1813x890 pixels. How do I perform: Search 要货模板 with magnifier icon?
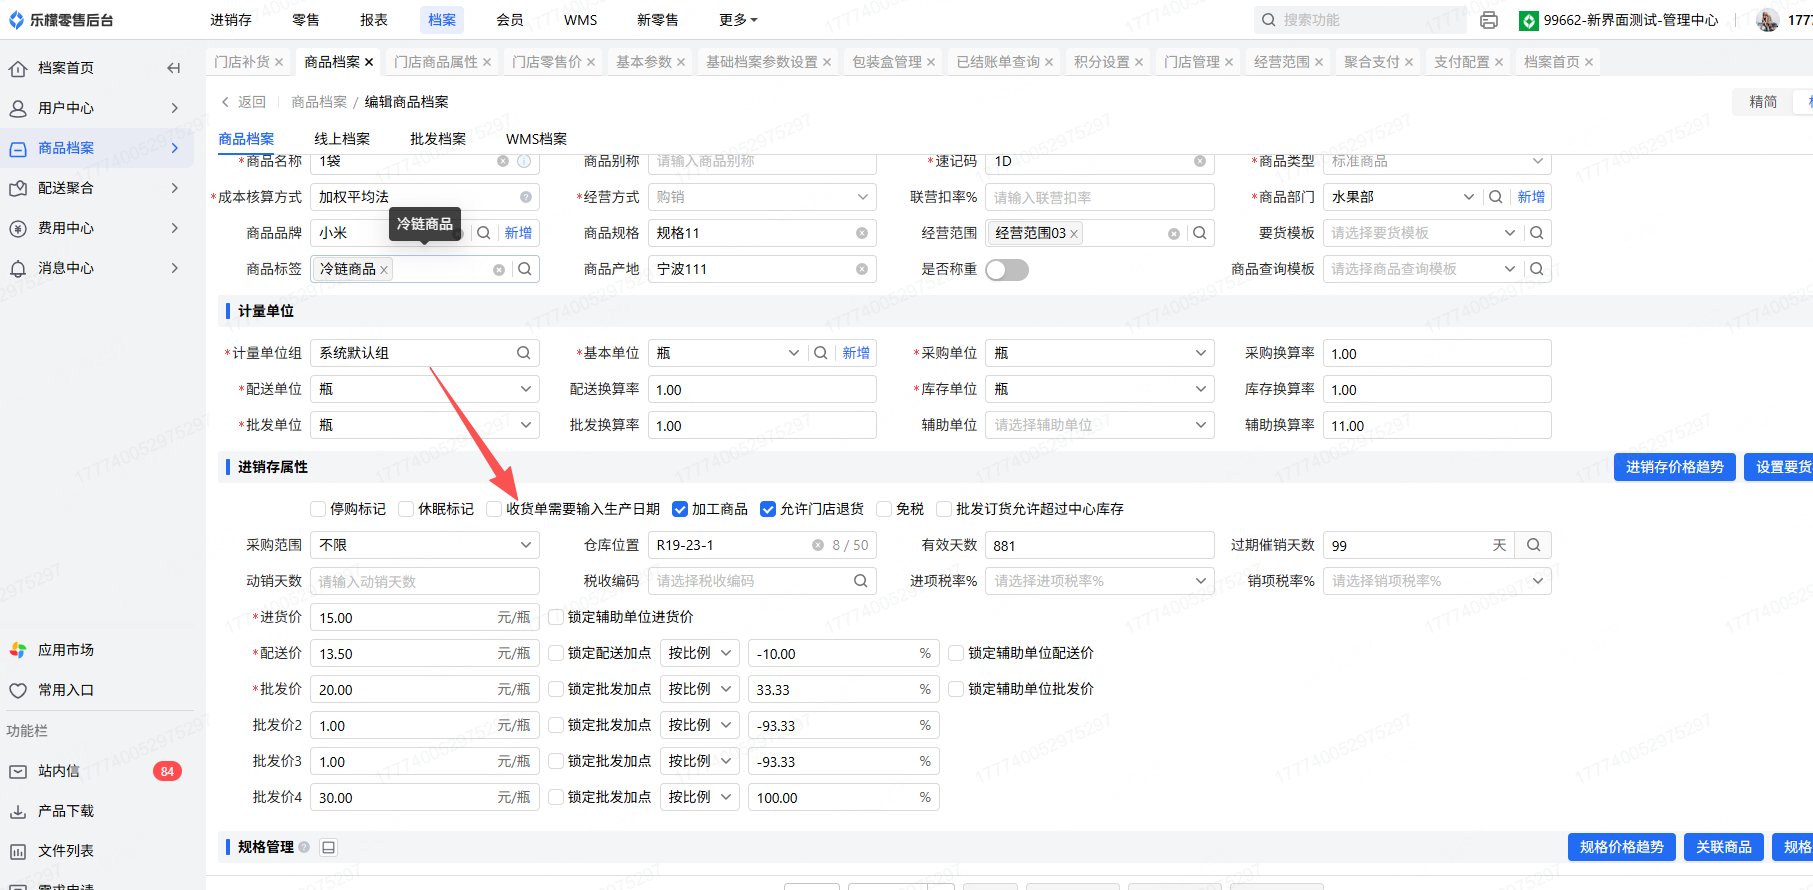[1537, 233]
